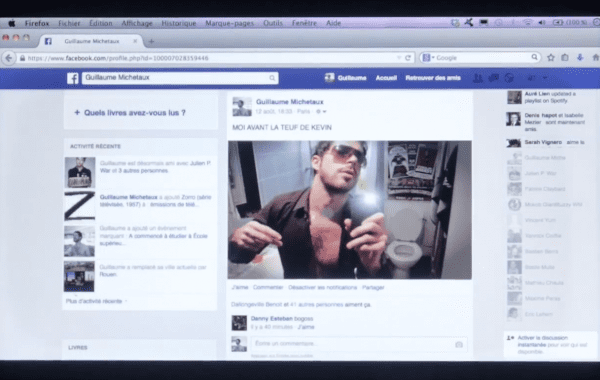Open the friend requests icon
The height and width of the screenshot is (380, 600).
(x=478, y=78)
